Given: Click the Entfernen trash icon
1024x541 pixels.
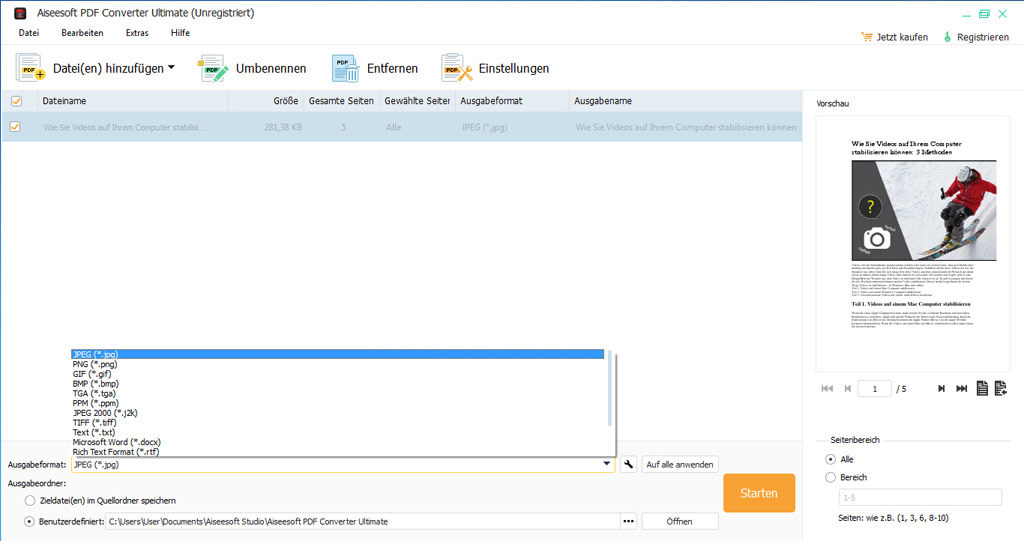Looking at the screenshot, I should tap(345, 68).
